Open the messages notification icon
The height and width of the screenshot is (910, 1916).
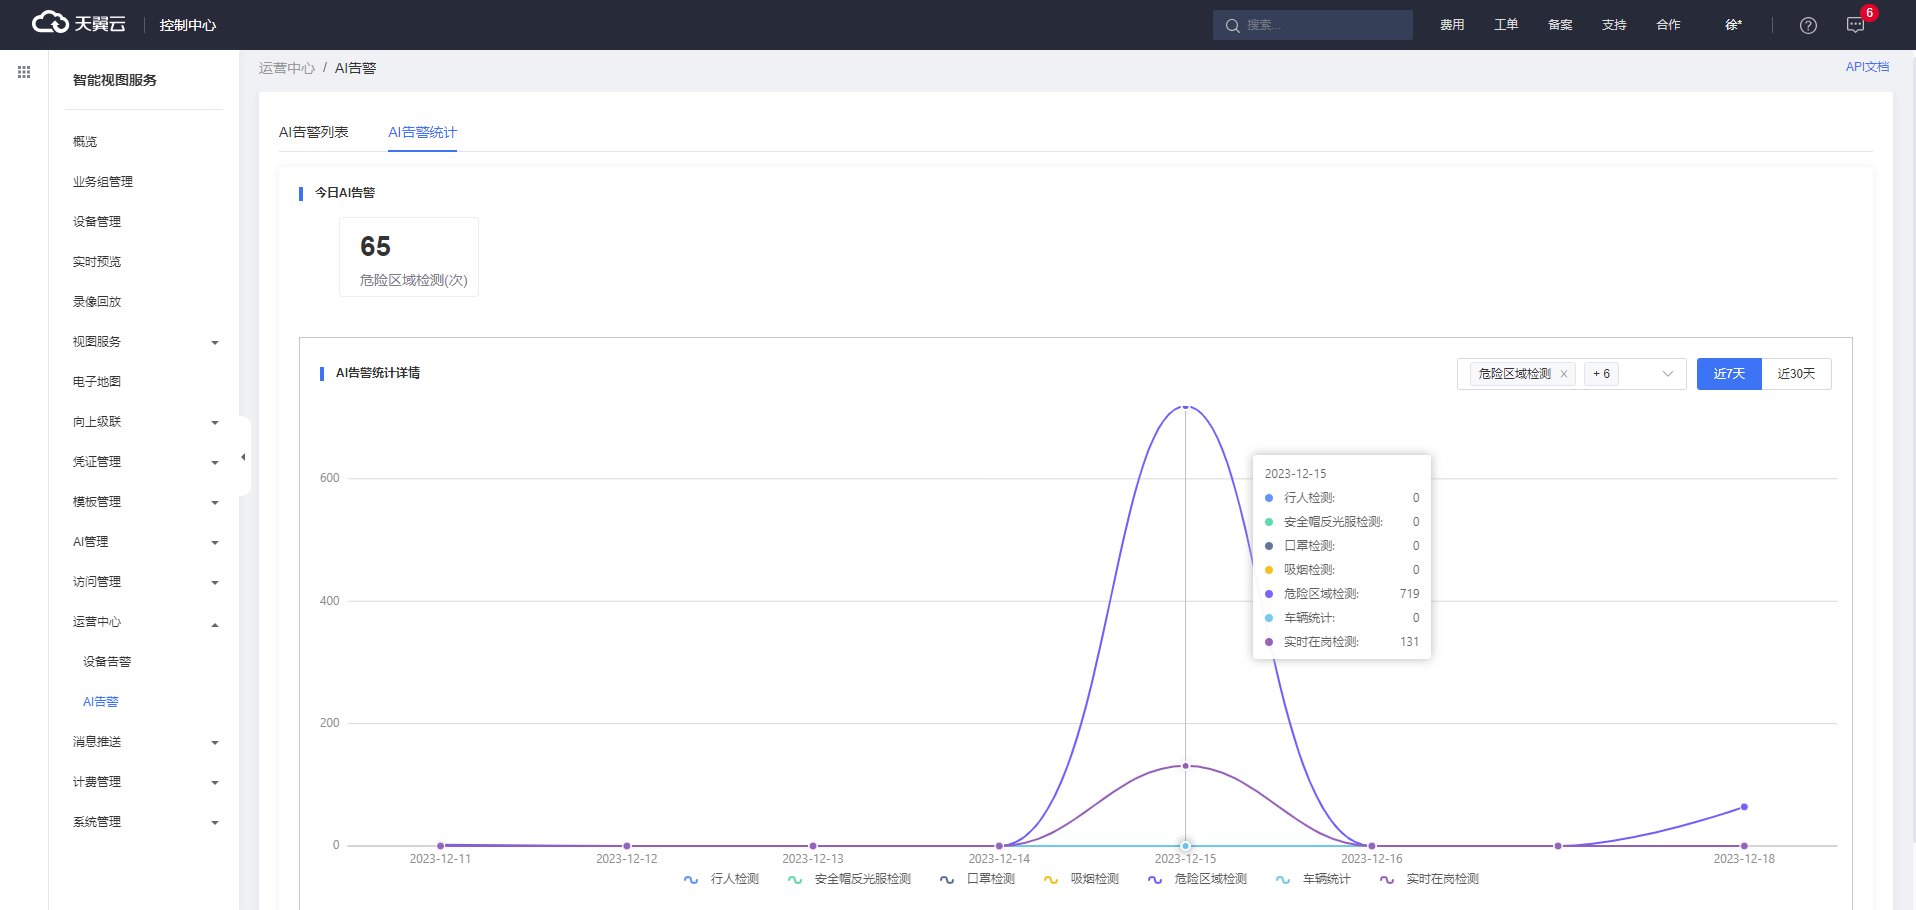click(1855, 25)
